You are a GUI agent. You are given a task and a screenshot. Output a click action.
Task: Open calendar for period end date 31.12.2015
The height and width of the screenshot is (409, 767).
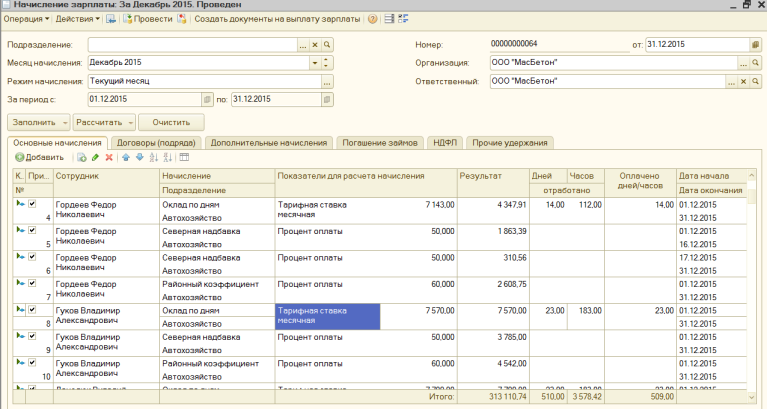click(327, 100)
